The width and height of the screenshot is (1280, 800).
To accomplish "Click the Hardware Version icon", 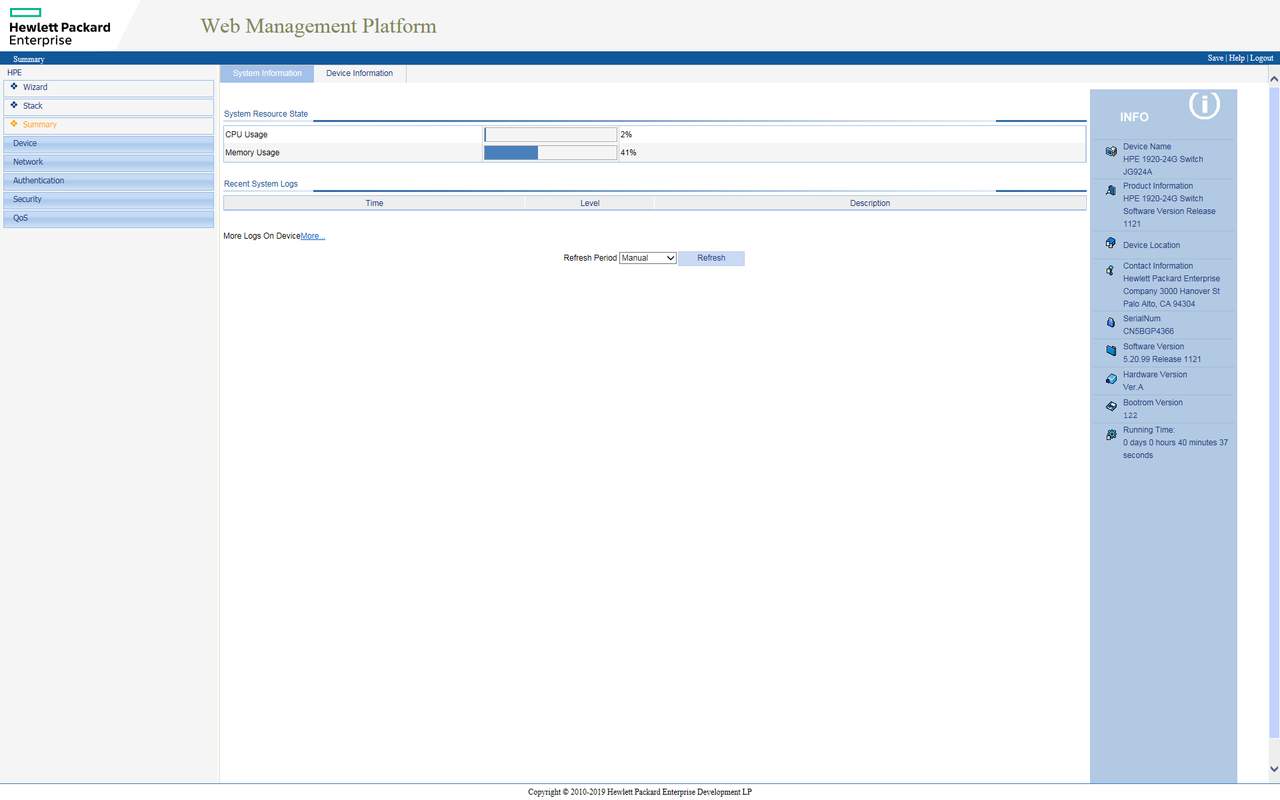I will click(1111, 379).
